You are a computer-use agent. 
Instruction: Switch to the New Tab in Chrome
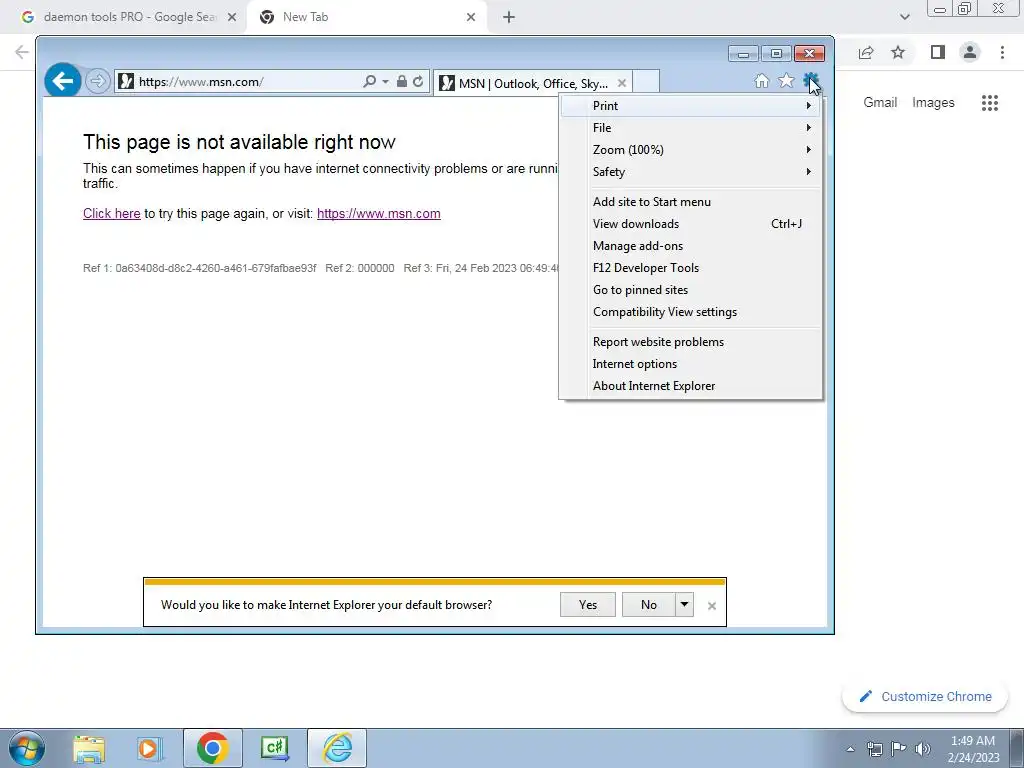point(366,17)
